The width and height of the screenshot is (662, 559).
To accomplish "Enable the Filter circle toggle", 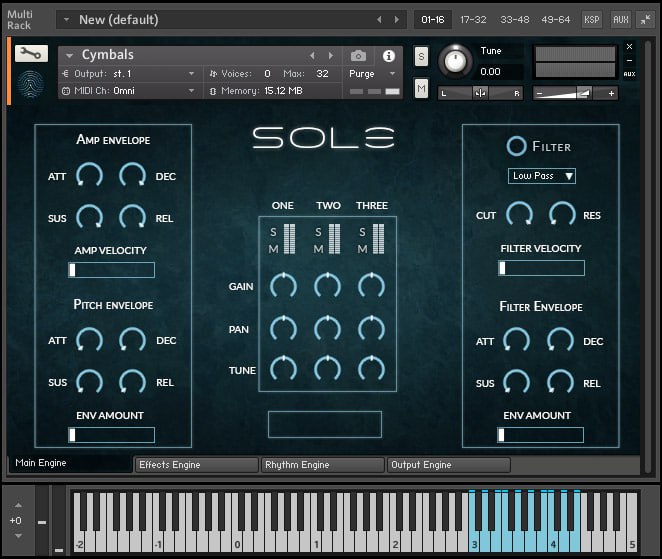I will [x=516, y=146].
